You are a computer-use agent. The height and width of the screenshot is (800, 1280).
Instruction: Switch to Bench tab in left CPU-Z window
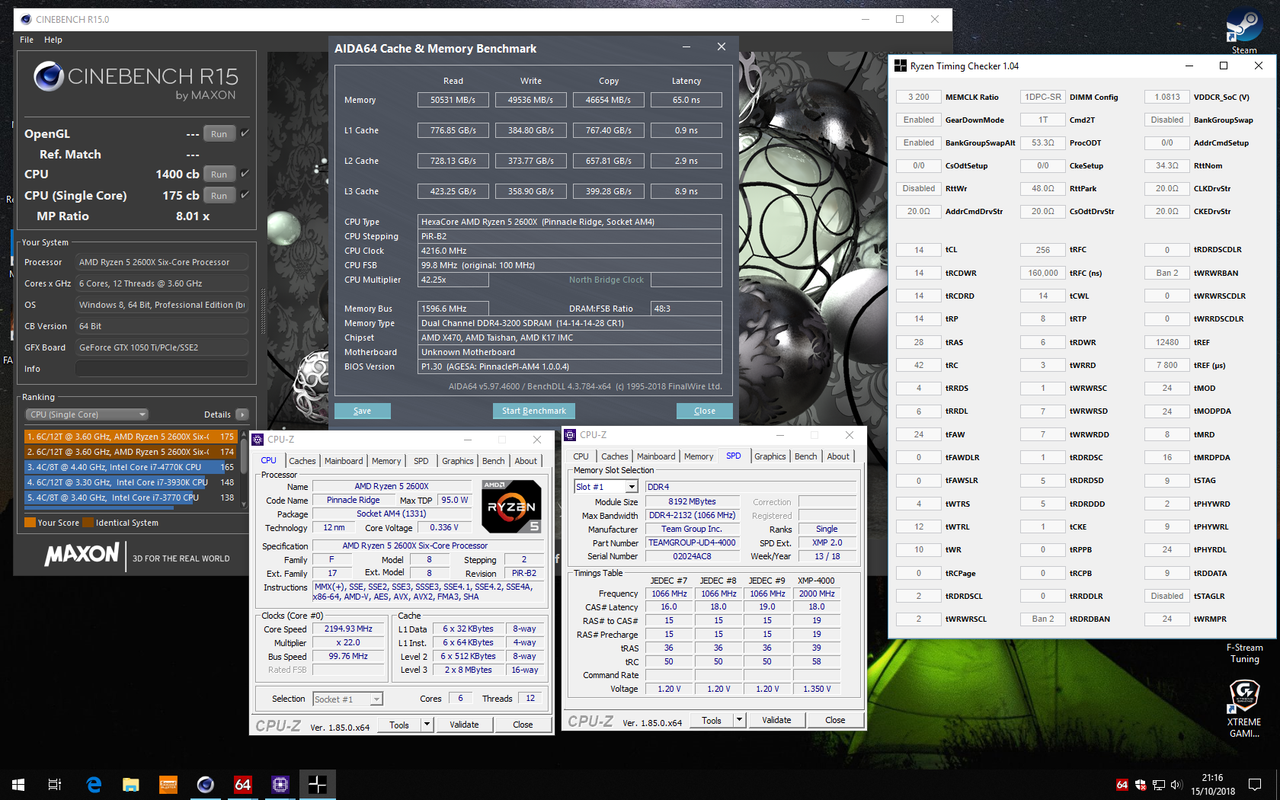tap(493, 461)
